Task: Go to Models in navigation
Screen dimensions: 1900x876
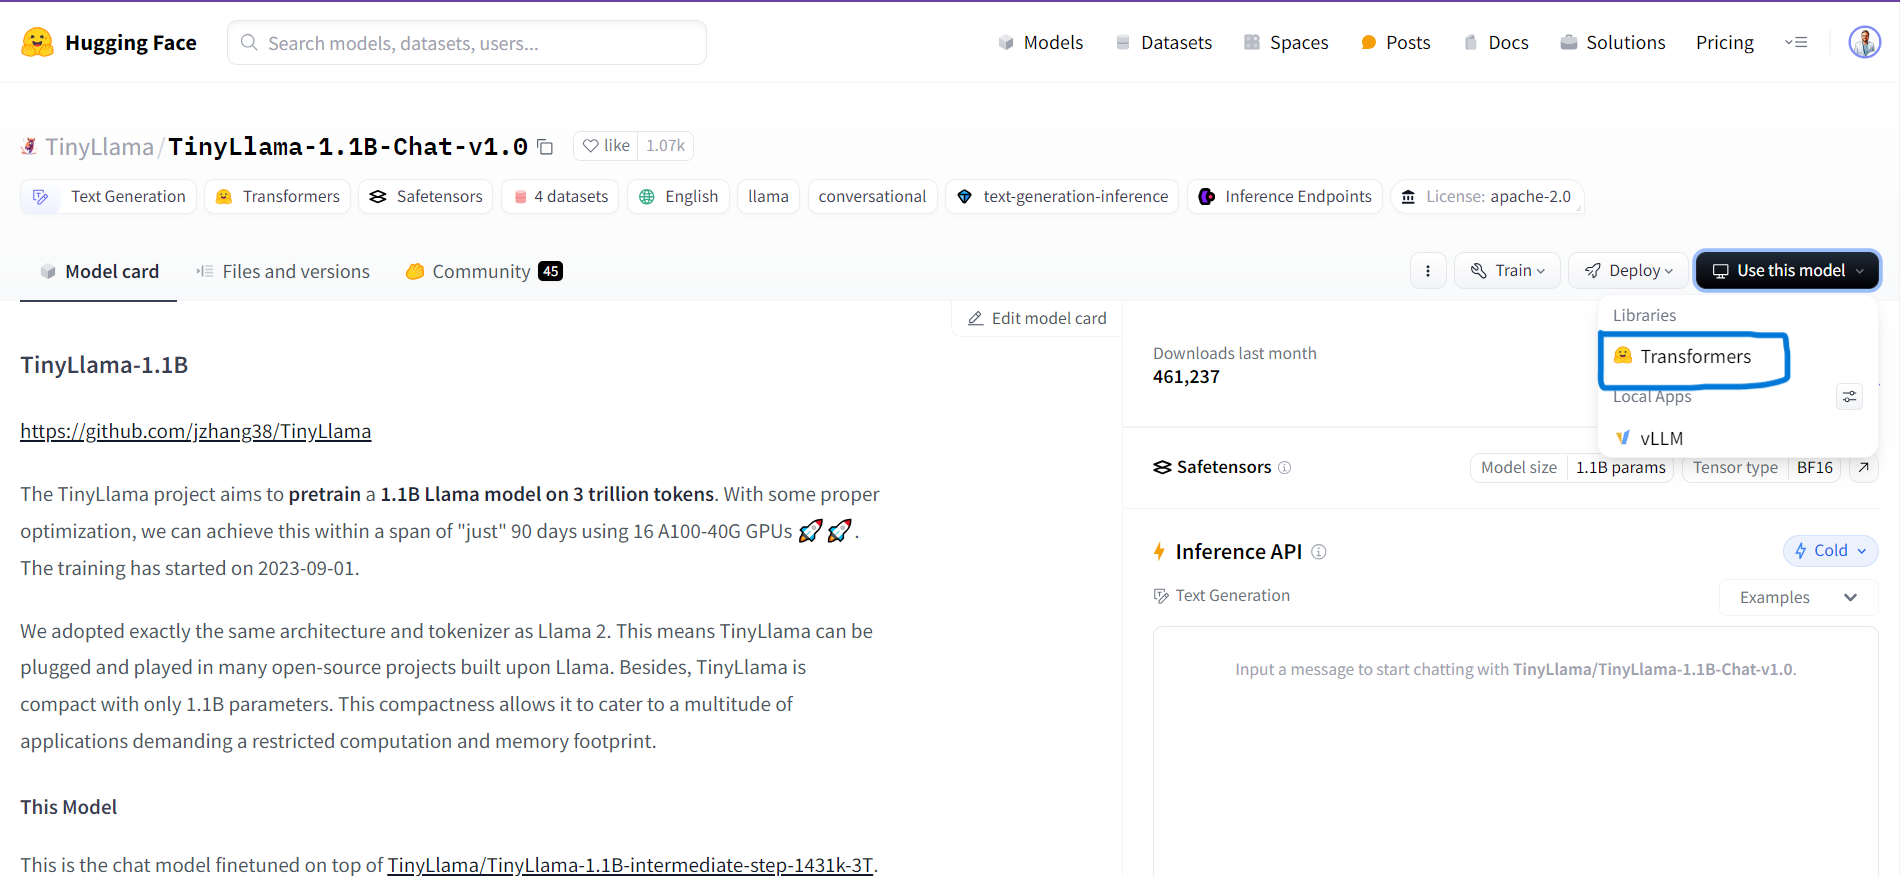Action: point(1040,43)
